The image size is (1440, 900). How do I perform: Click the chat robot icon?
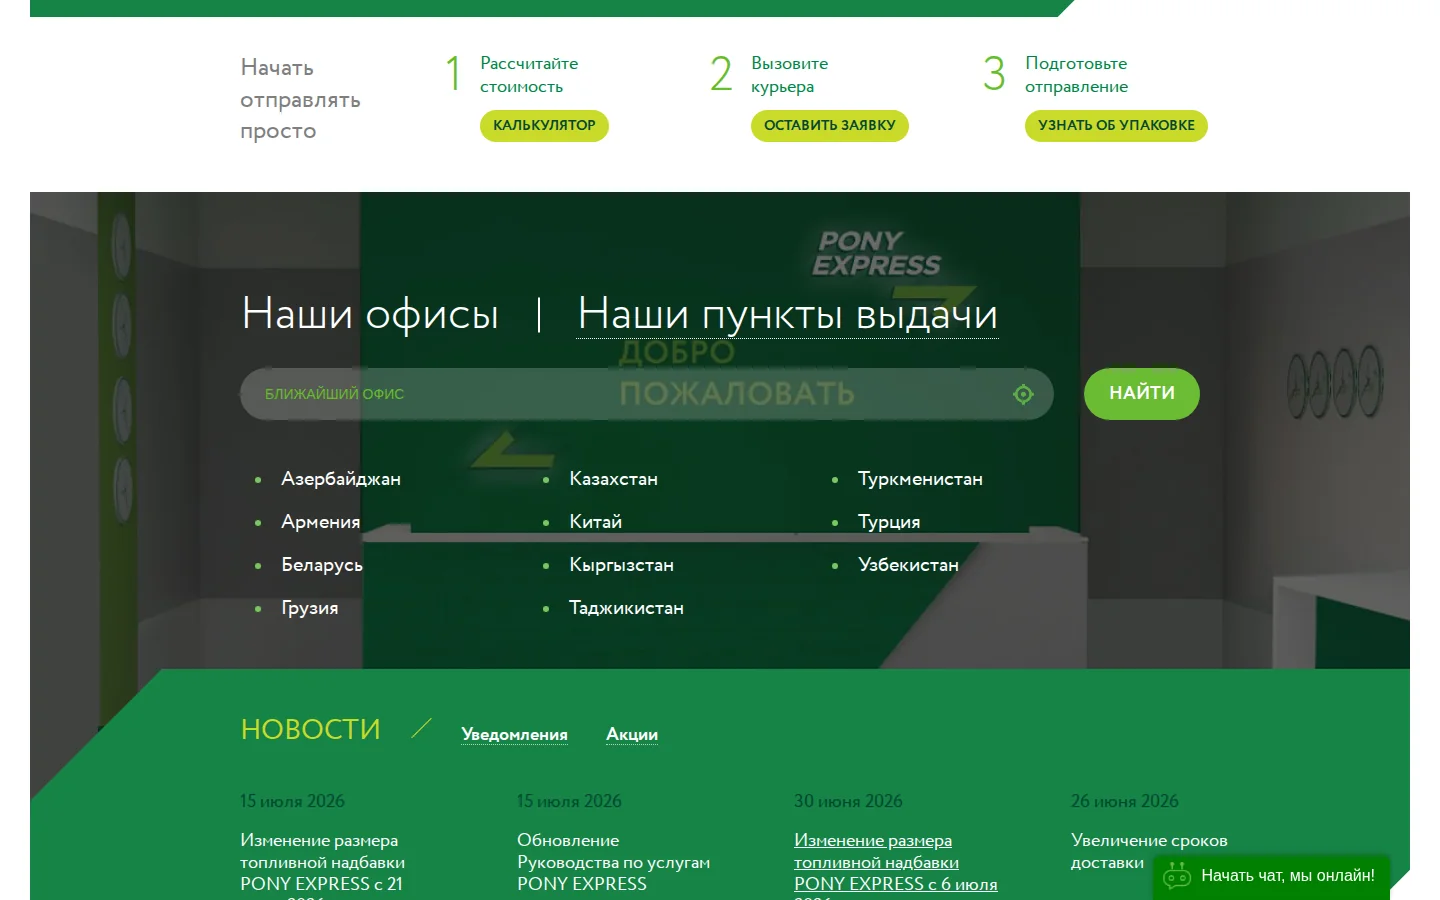(1177, 875)
